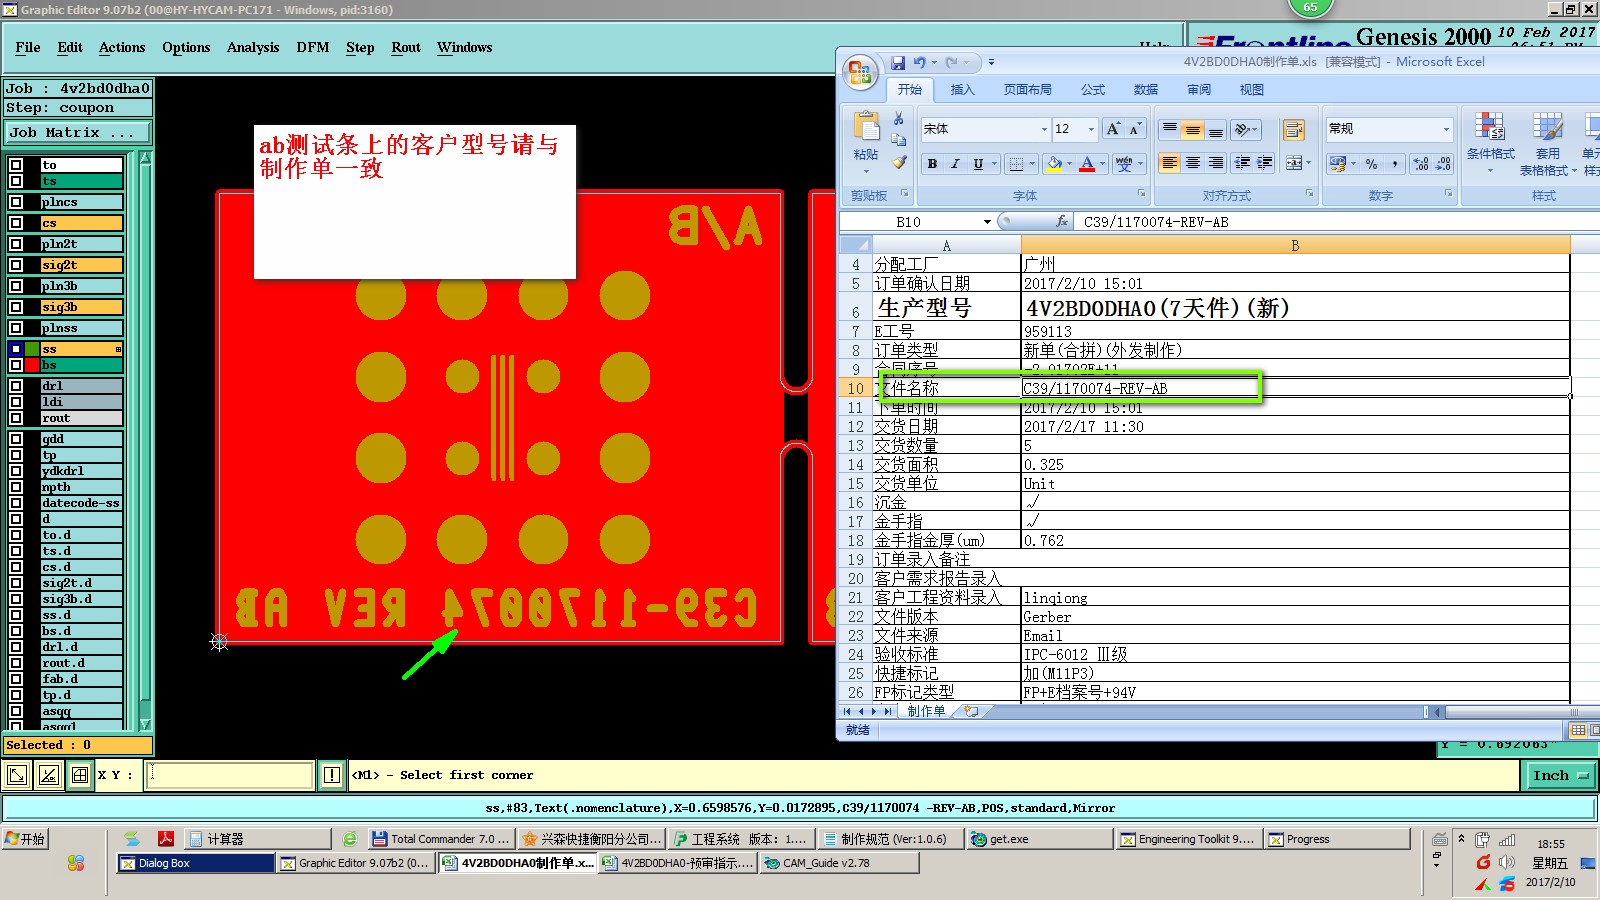Image resolution: width=1600 pixels, height=900 pixels.
Task: Increase font size with Grow Font icon
Action: tap(1113, 129)
